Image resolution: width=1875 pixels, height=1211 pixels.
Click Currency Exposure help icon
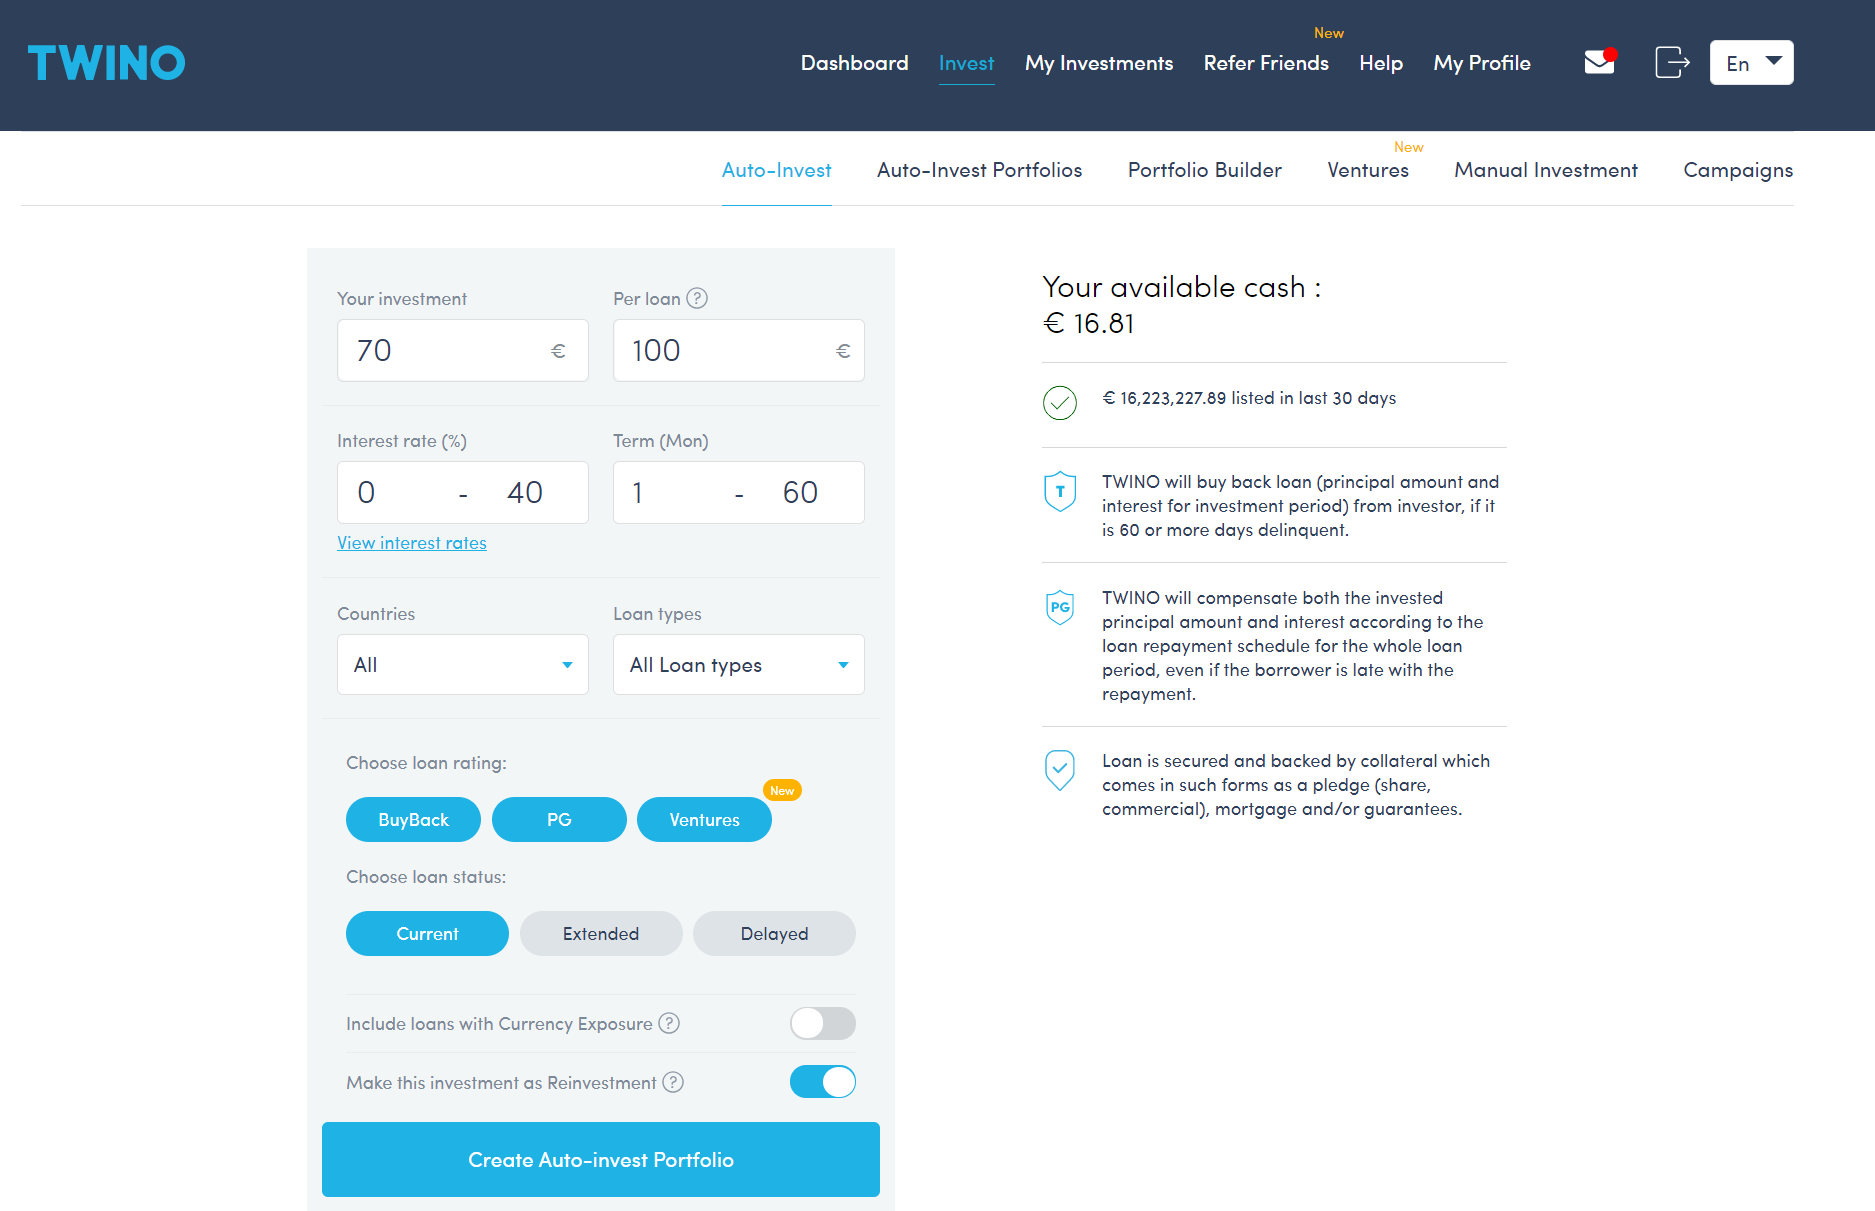[x=669, y=1023]
